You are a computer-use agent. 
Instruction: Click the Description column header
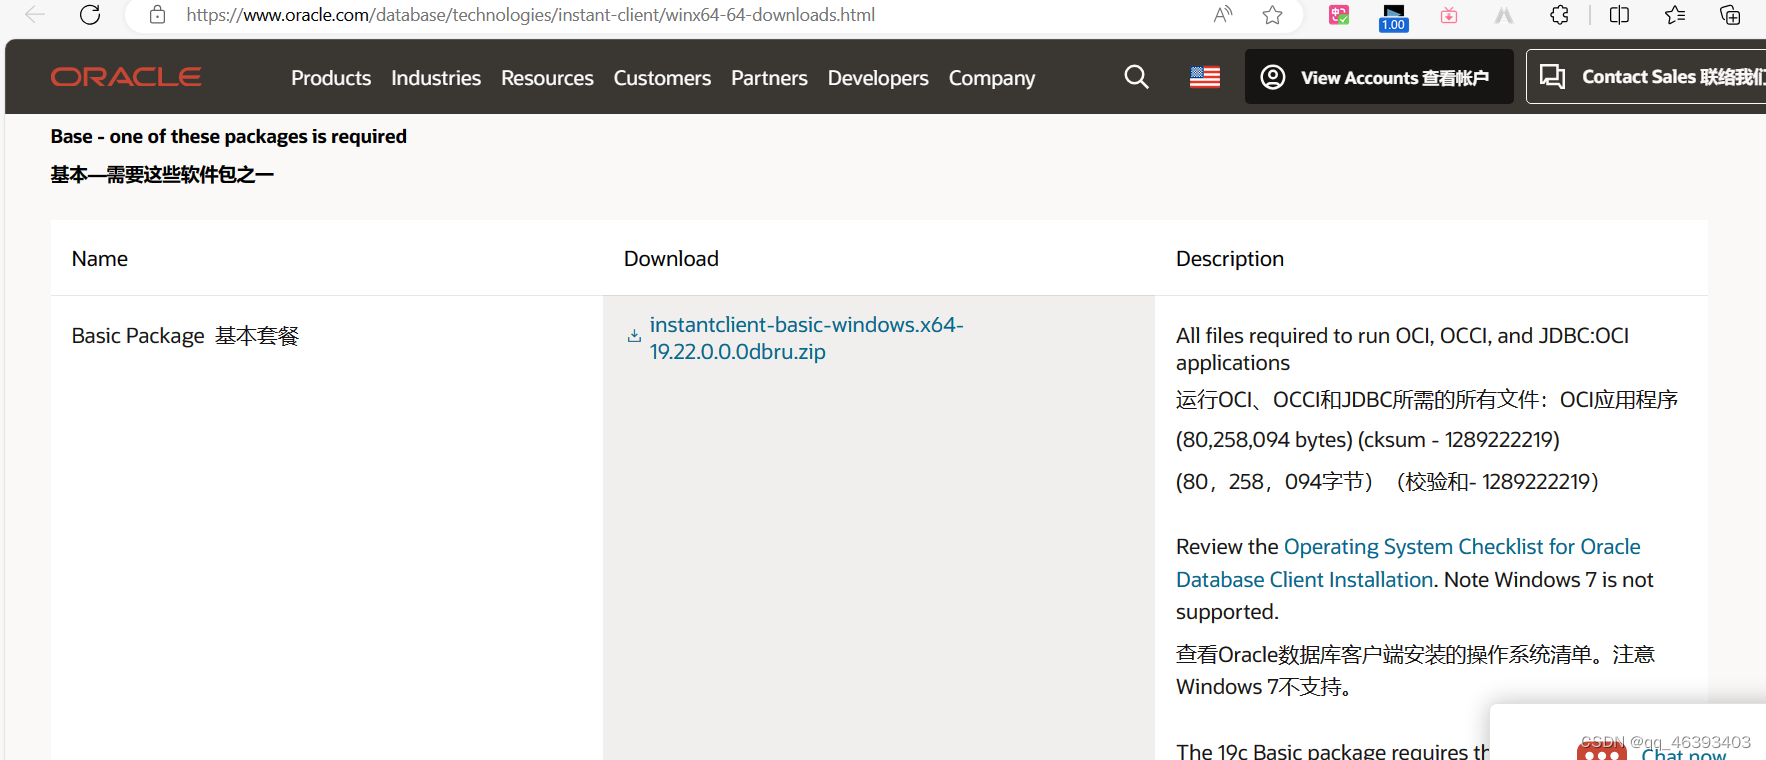[1230, 259]
